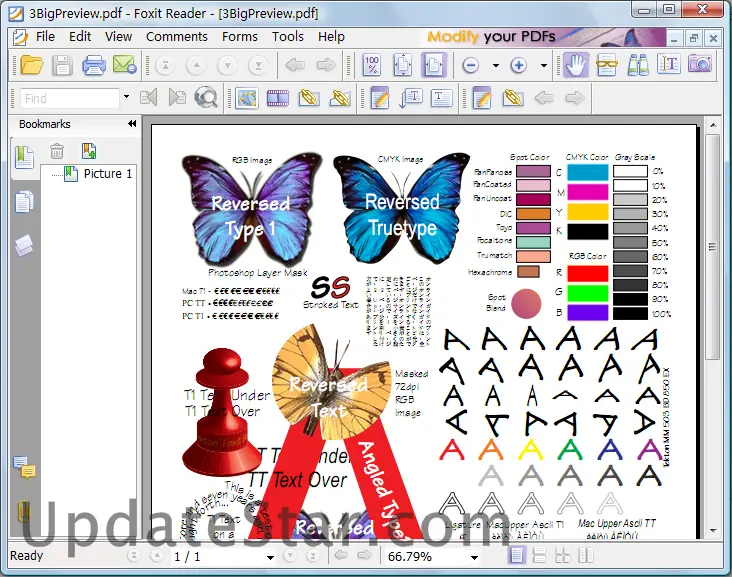Take a snapshot with camera icon
Screen dimensions: 732x577
700,64
